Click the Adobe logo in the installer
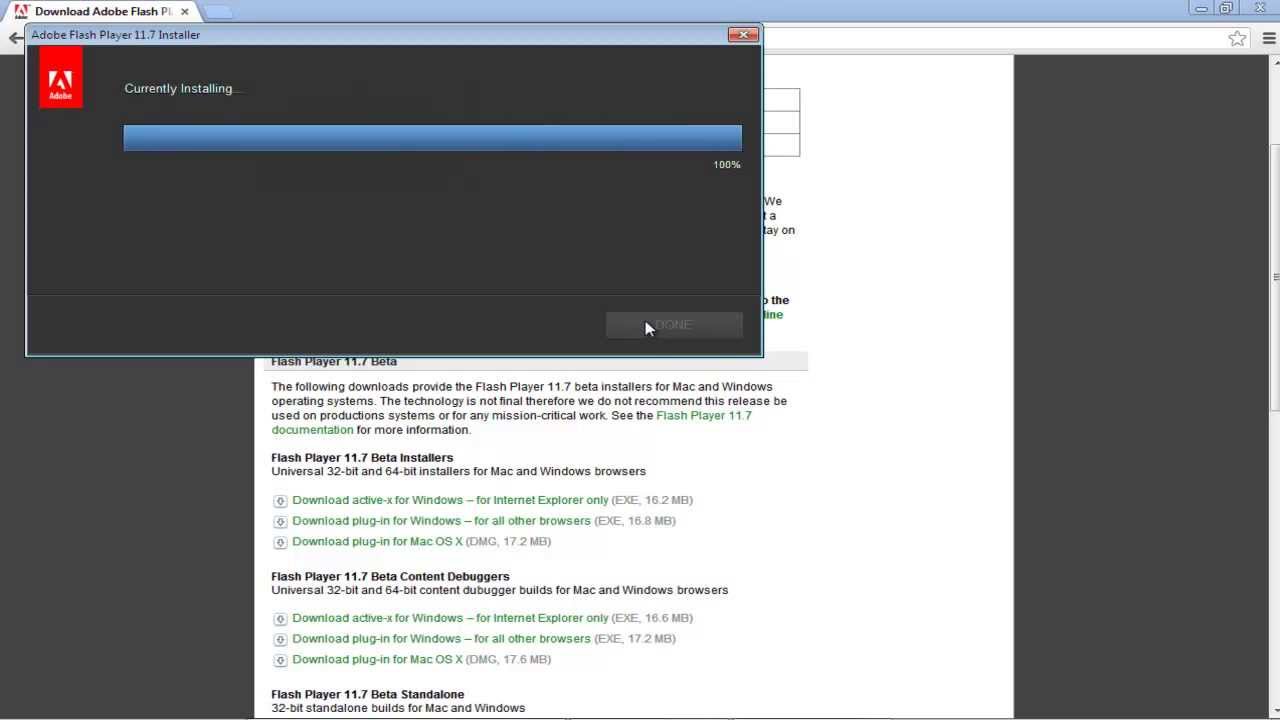 [x=61, y=79]
